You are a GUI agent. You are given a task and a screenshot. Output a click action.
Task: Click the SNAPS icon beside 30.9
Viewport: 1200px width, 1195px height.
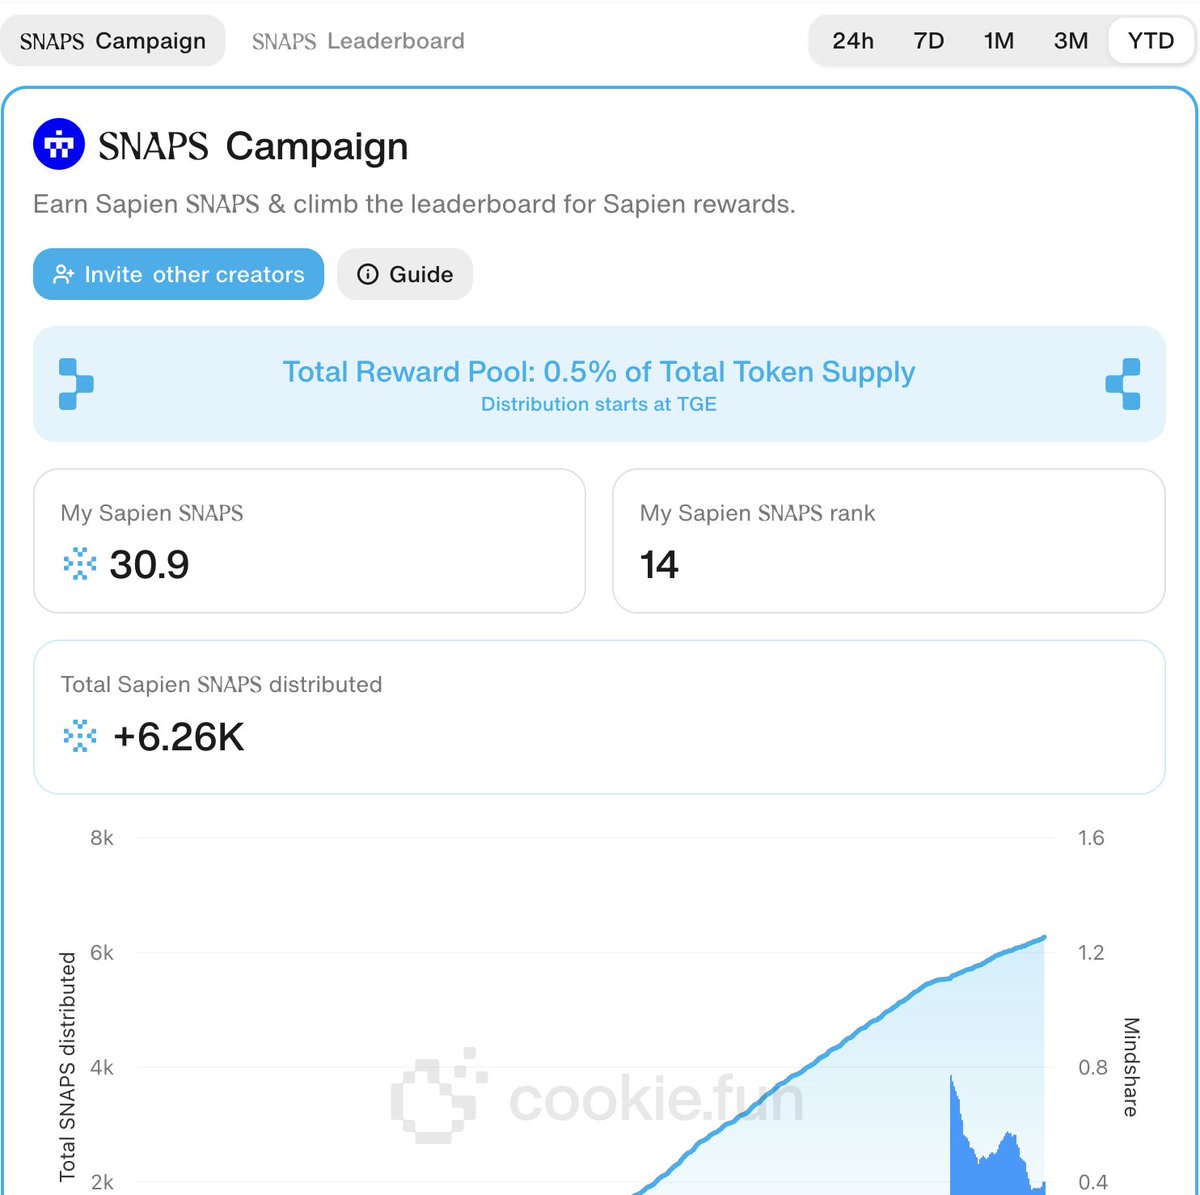click(80, 565)
